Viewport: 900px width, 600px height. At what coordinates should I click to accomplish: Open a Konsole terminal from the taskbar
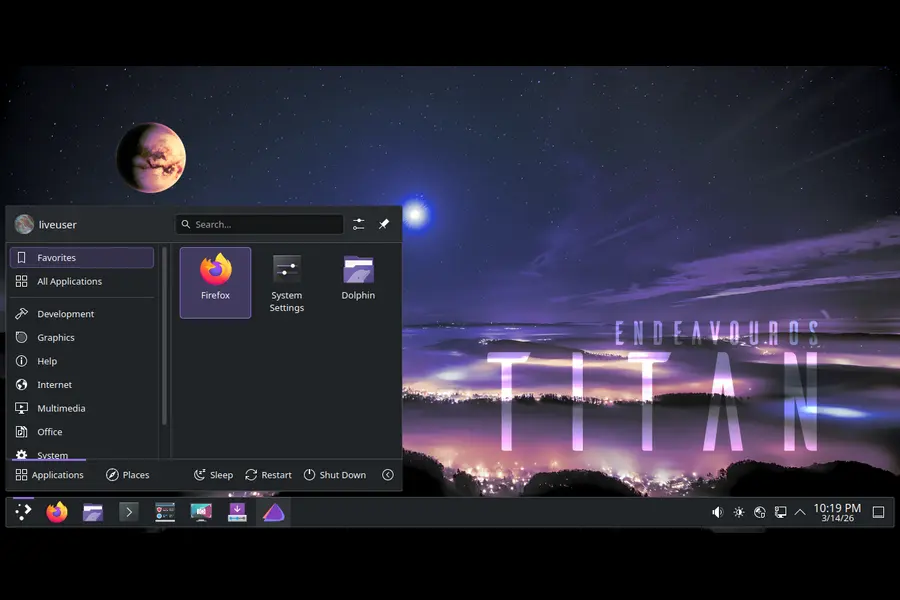click(128, 512)
